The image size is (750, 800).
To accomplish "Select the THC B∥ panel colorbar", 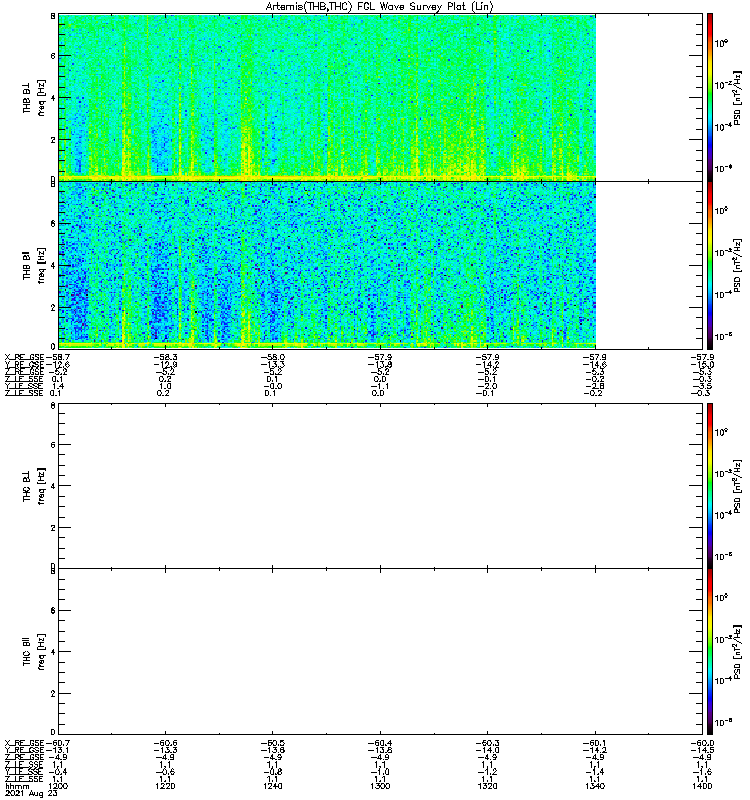I will point(710,652).
